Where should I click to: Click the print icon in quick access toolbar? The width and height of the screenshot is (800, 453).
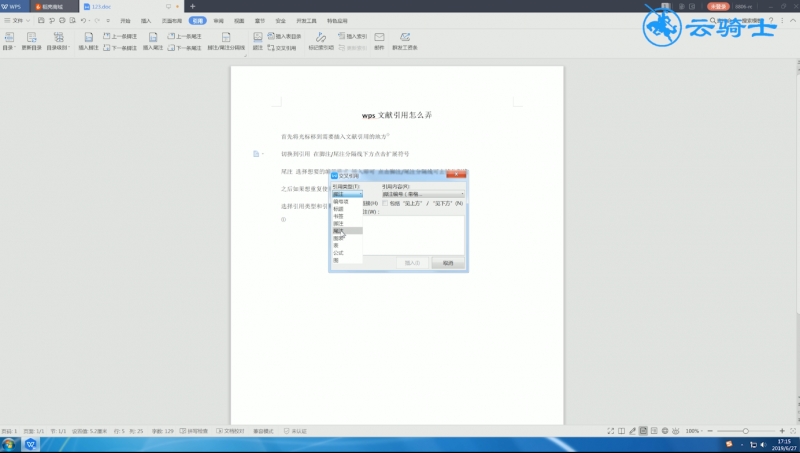point(62,20)
